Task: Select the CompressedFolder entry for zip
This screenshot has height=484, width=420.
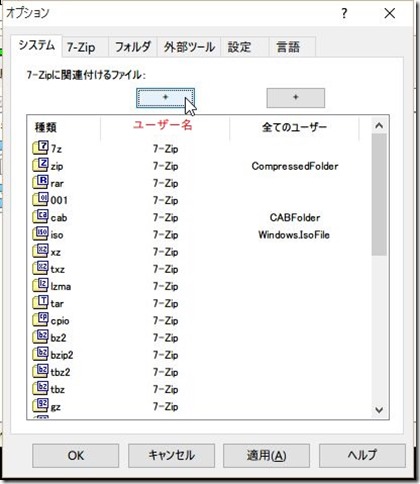Action: point(295,166)
